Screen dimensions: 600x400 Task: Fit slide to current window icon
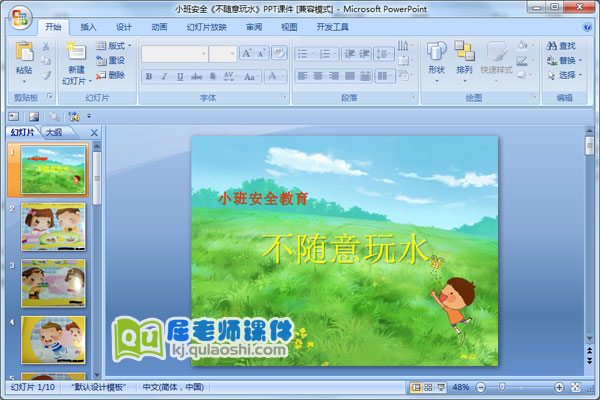(x=576, y=388)
